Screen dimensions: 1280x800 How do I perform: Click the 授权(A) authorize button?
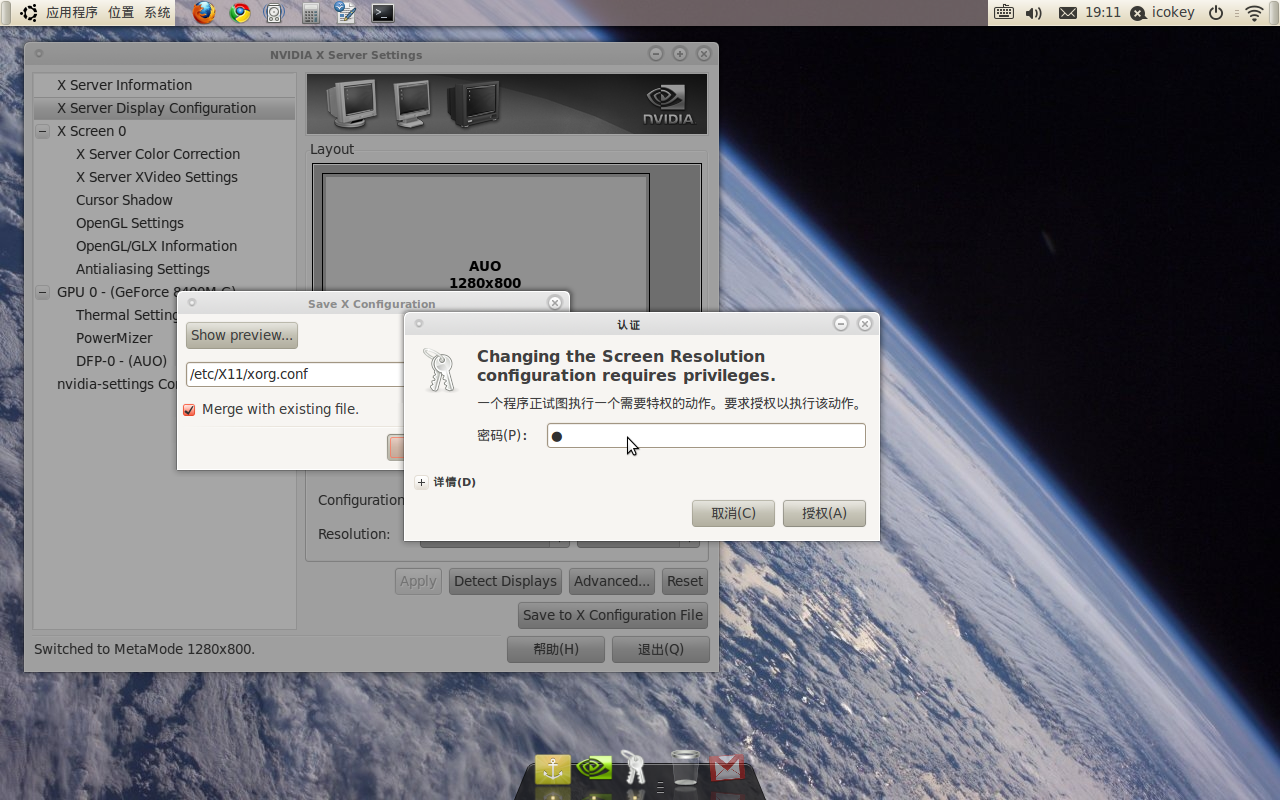click(824, 513)
